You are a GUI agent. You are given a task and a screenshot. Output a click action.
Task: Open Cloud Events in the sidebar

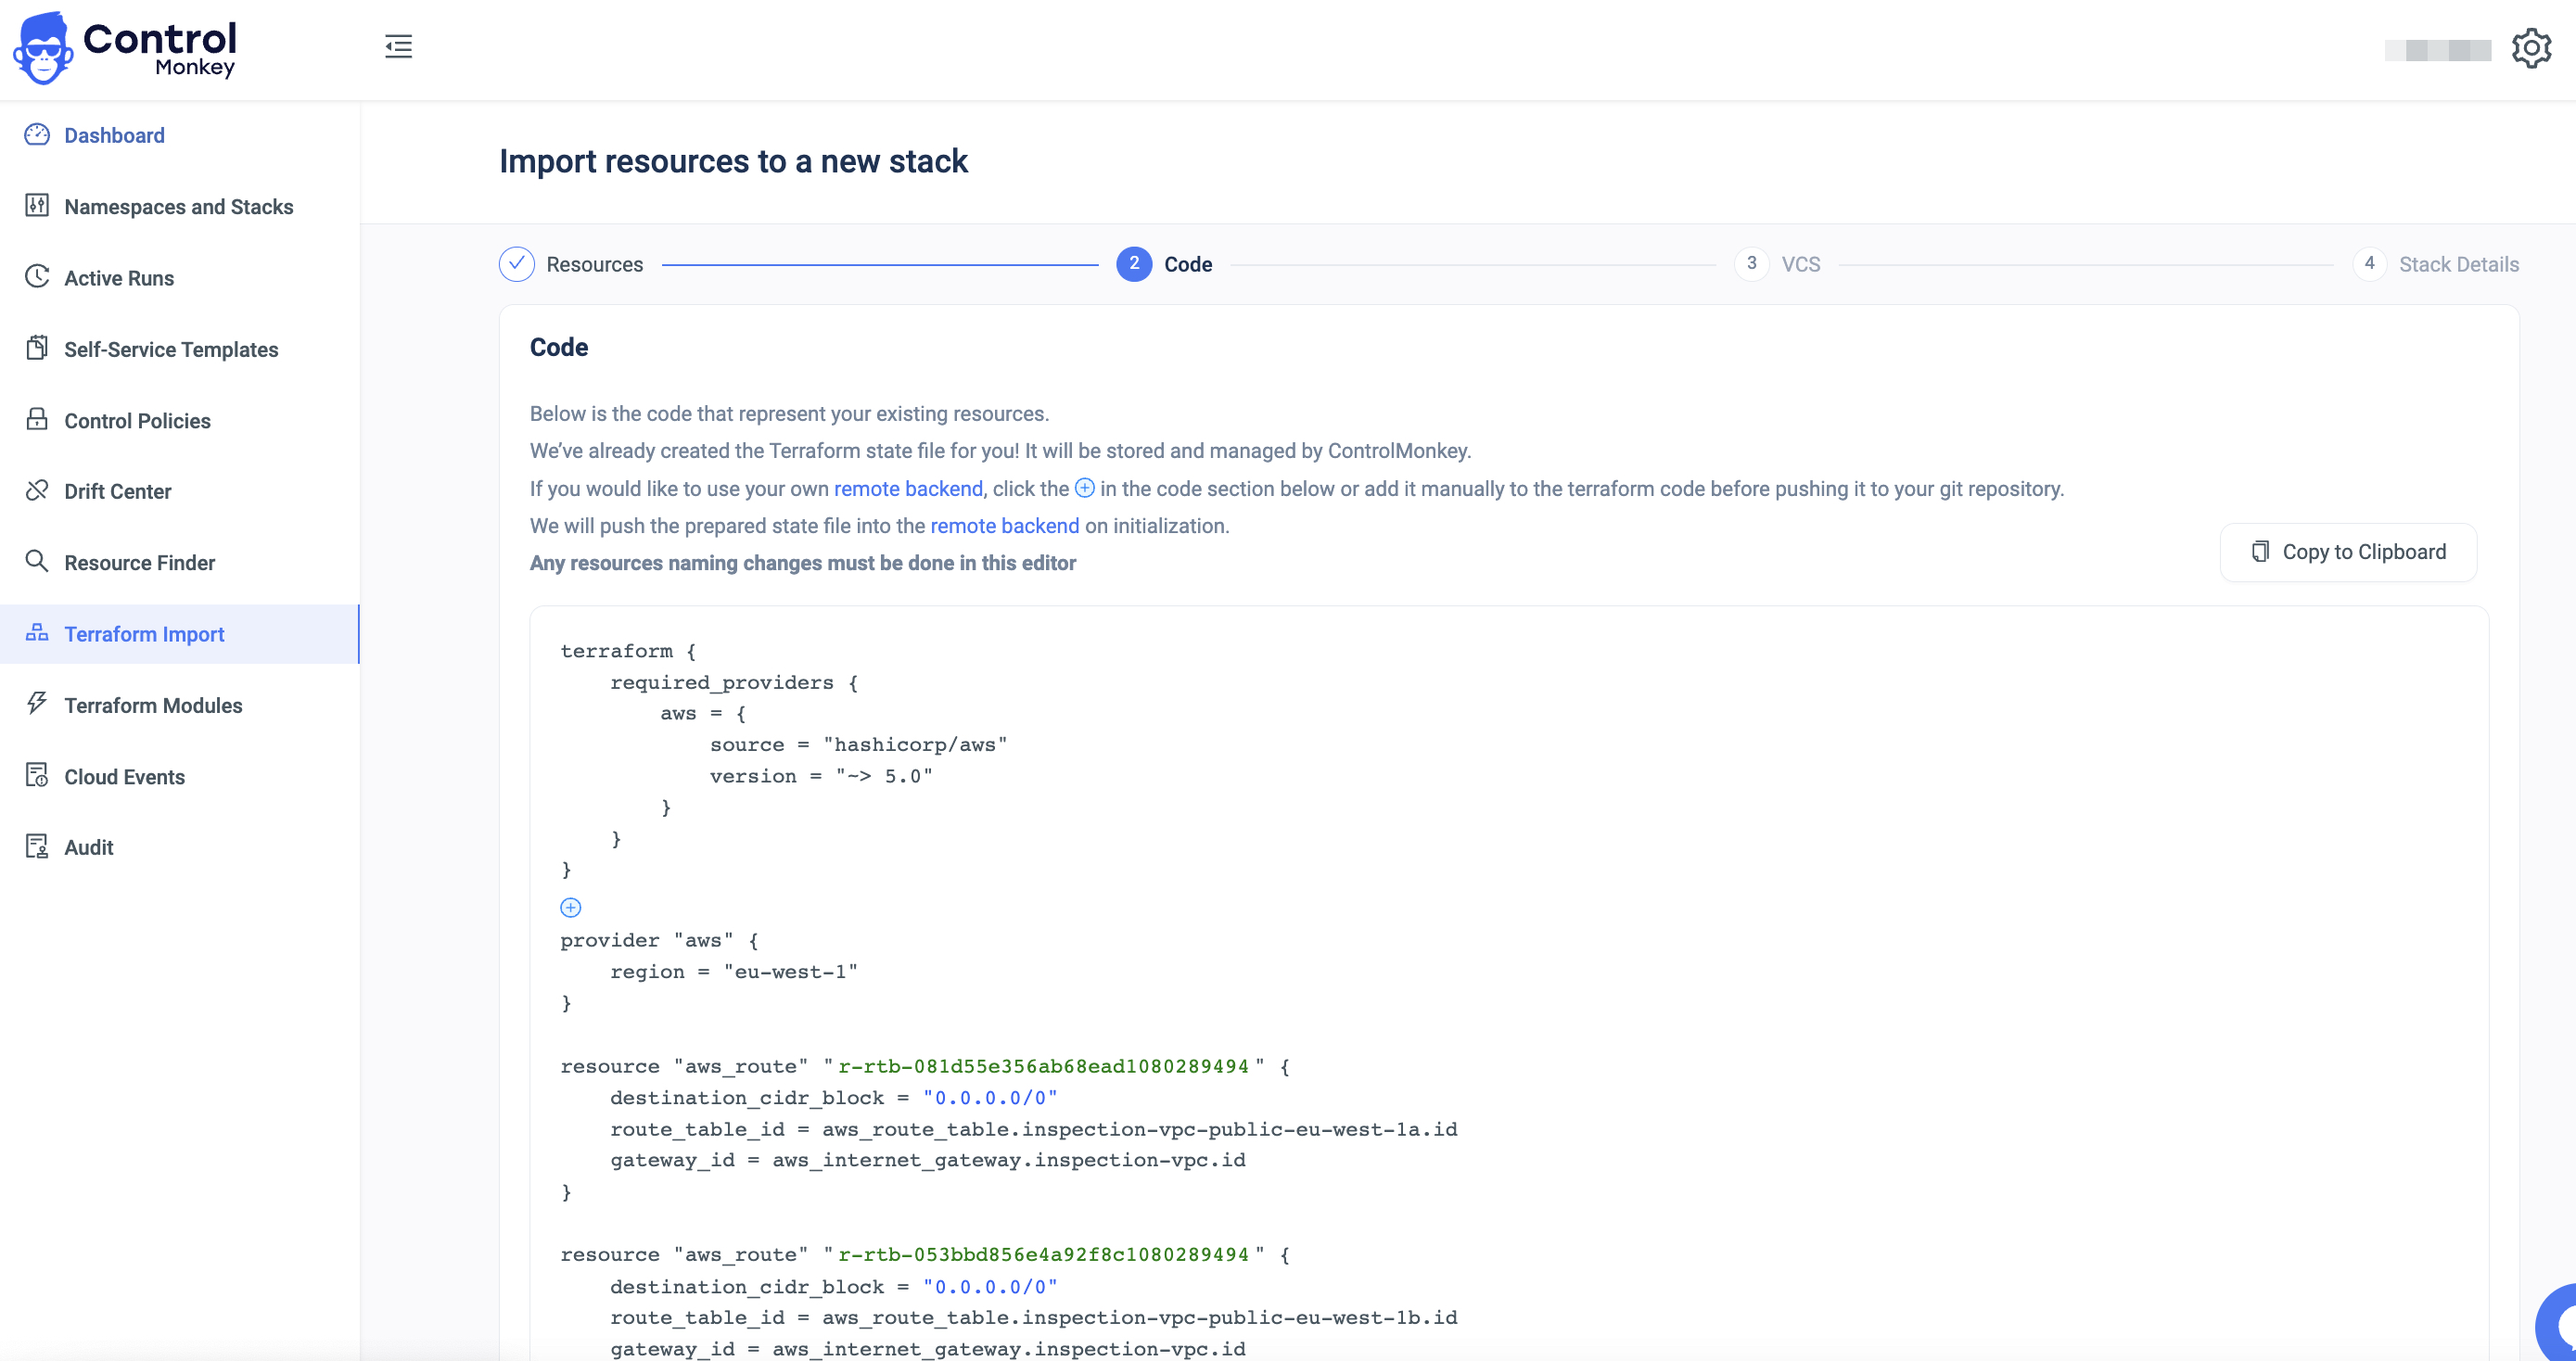click(124, 776)
